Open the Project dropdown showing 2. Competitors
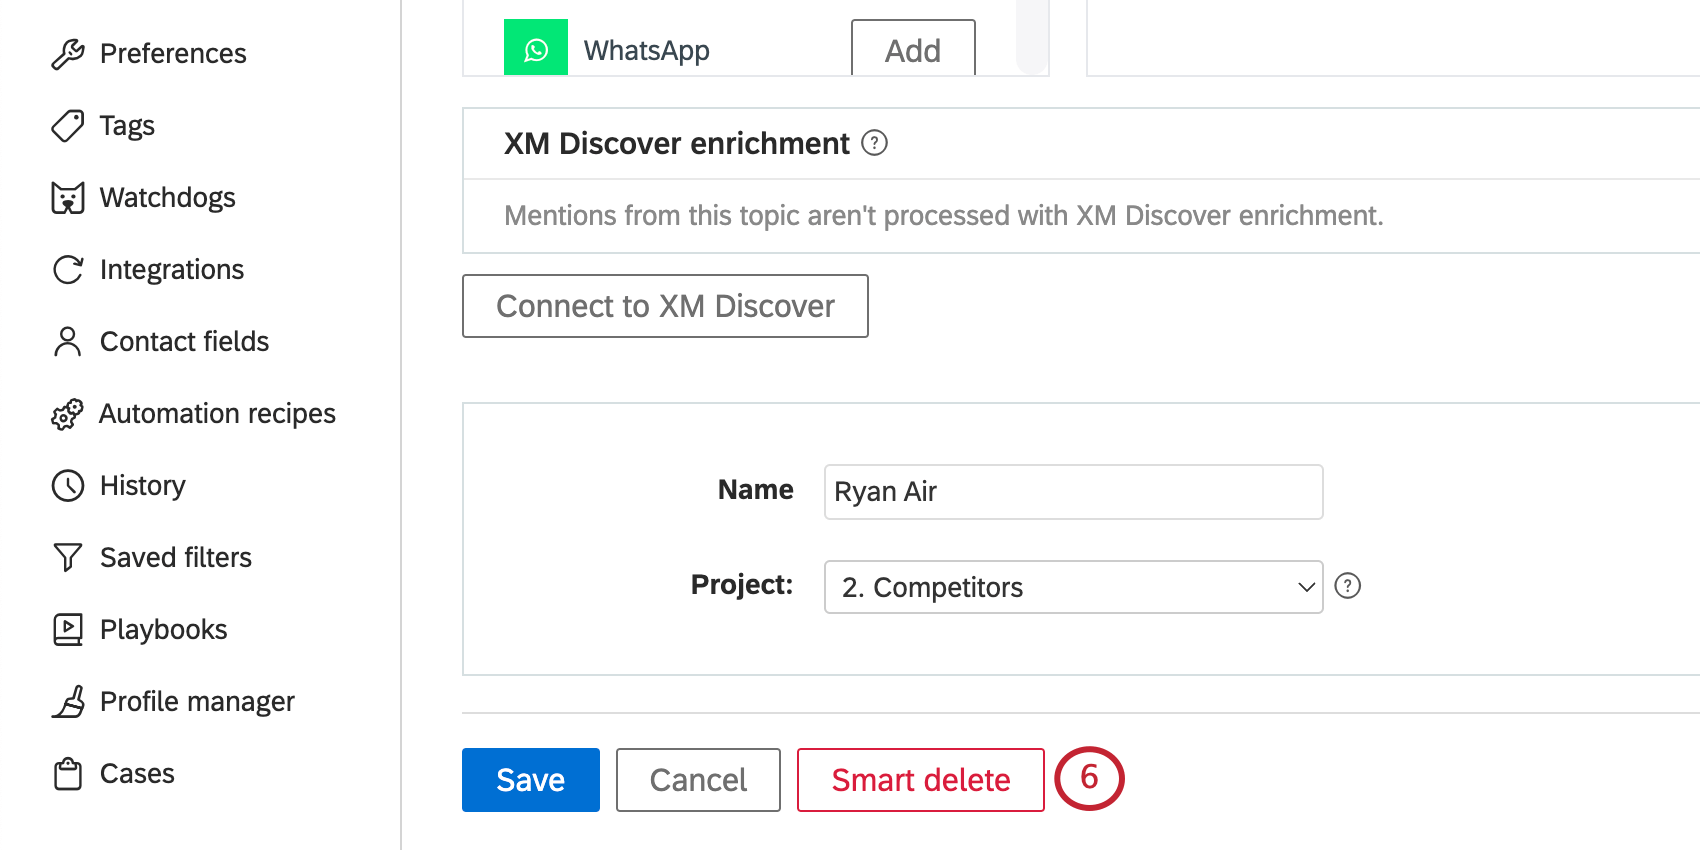Image resolution: width=1700 pixels, height=850 pixels. (1073, 587)
